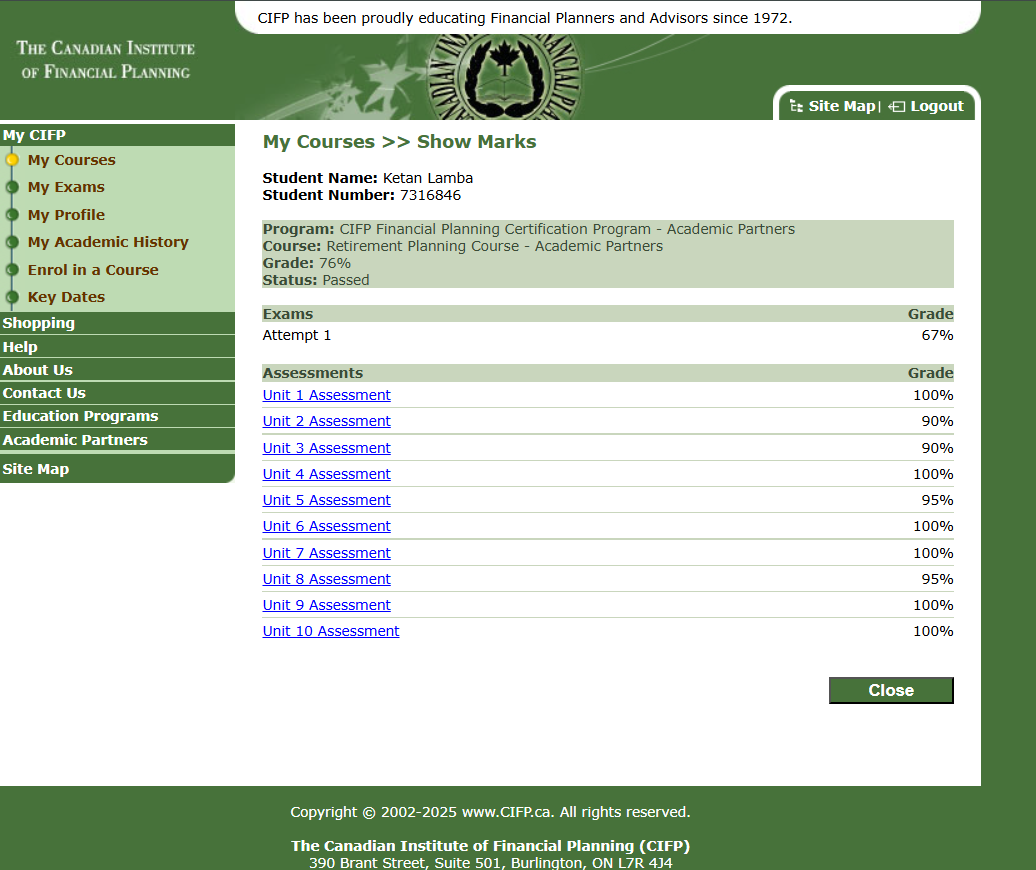
Task: Click the green bullet beside My Profile
Action: point(12,215)
